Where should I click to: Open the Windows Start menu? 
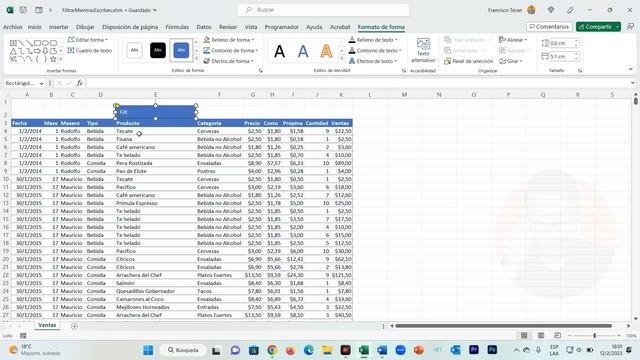pyautogui.click(x=148, y=350)
